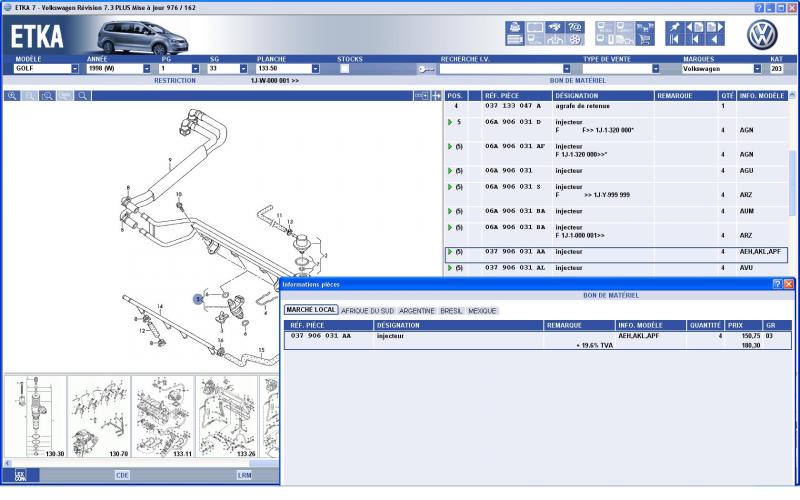
Task: Click the Volkswagen logo
Action: [762, 35]
